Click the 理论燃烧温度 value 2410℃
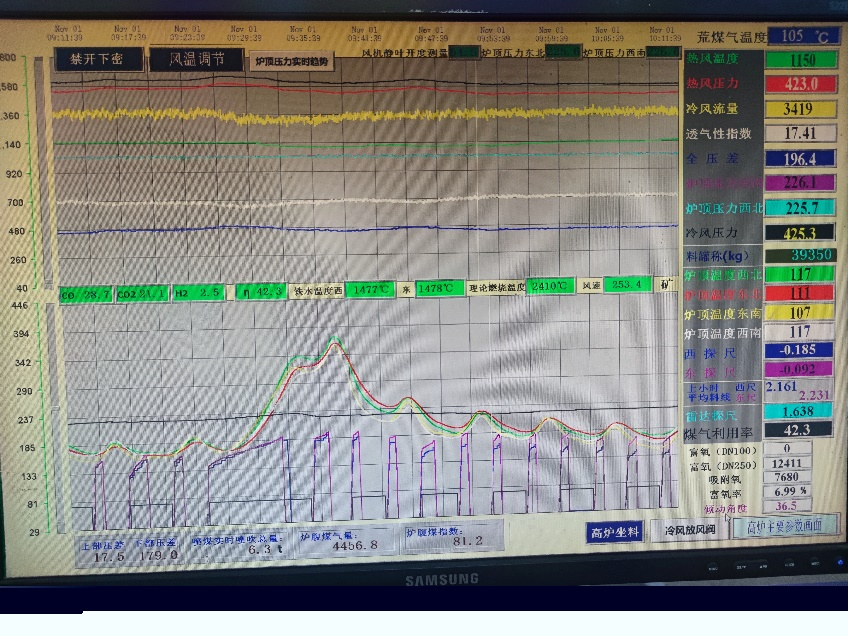Image resolution: width=848 pixels, height=636 pixels. pos(551,287)
